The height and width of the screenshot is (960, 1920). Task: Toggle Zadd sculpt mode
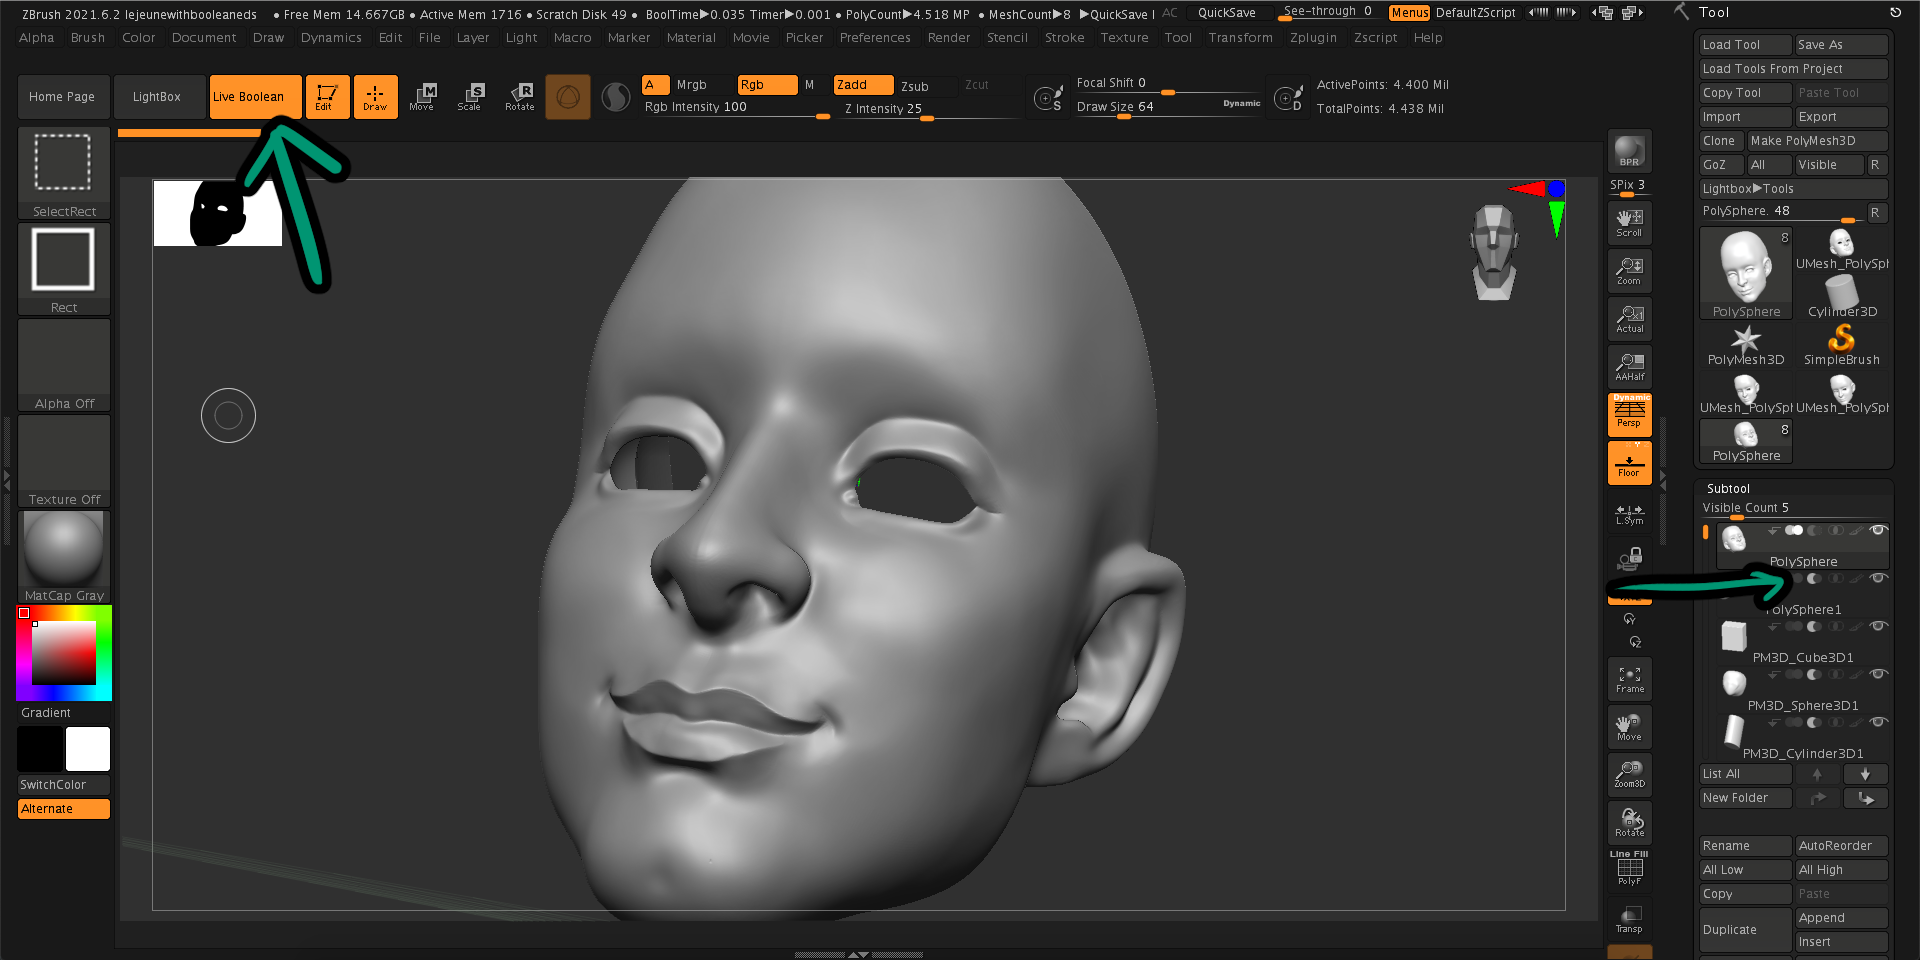[863, 85]
